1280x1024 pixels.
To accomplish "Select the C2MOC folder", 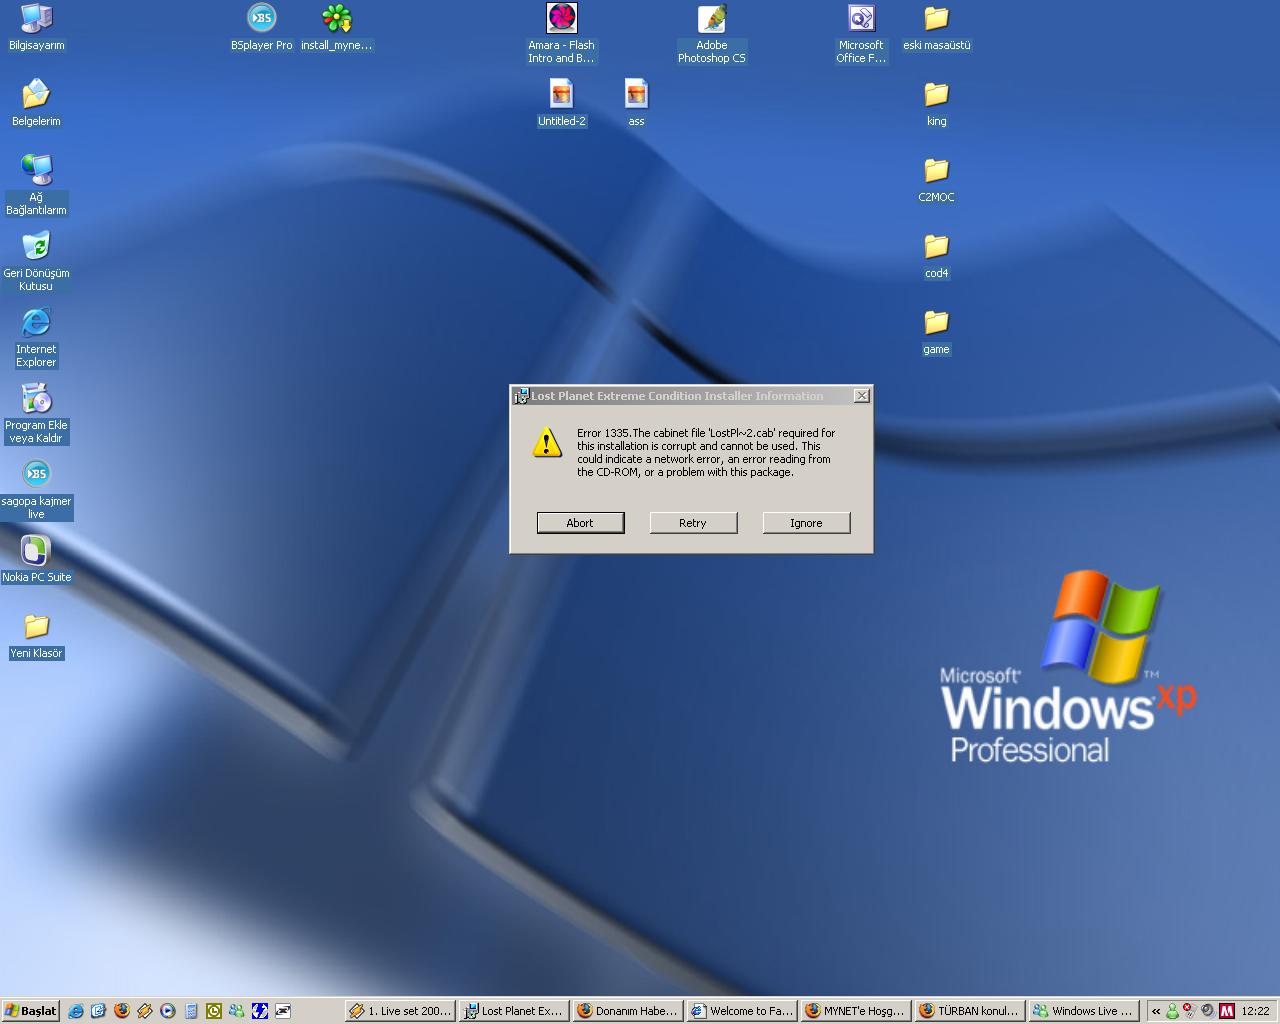I will [x=937, y=179].
